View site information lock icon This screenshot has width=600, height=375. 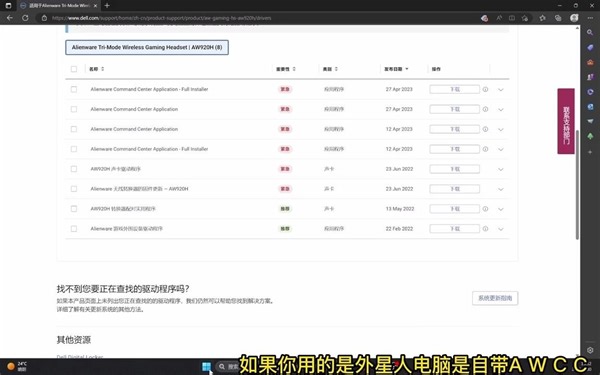(44, 18)
